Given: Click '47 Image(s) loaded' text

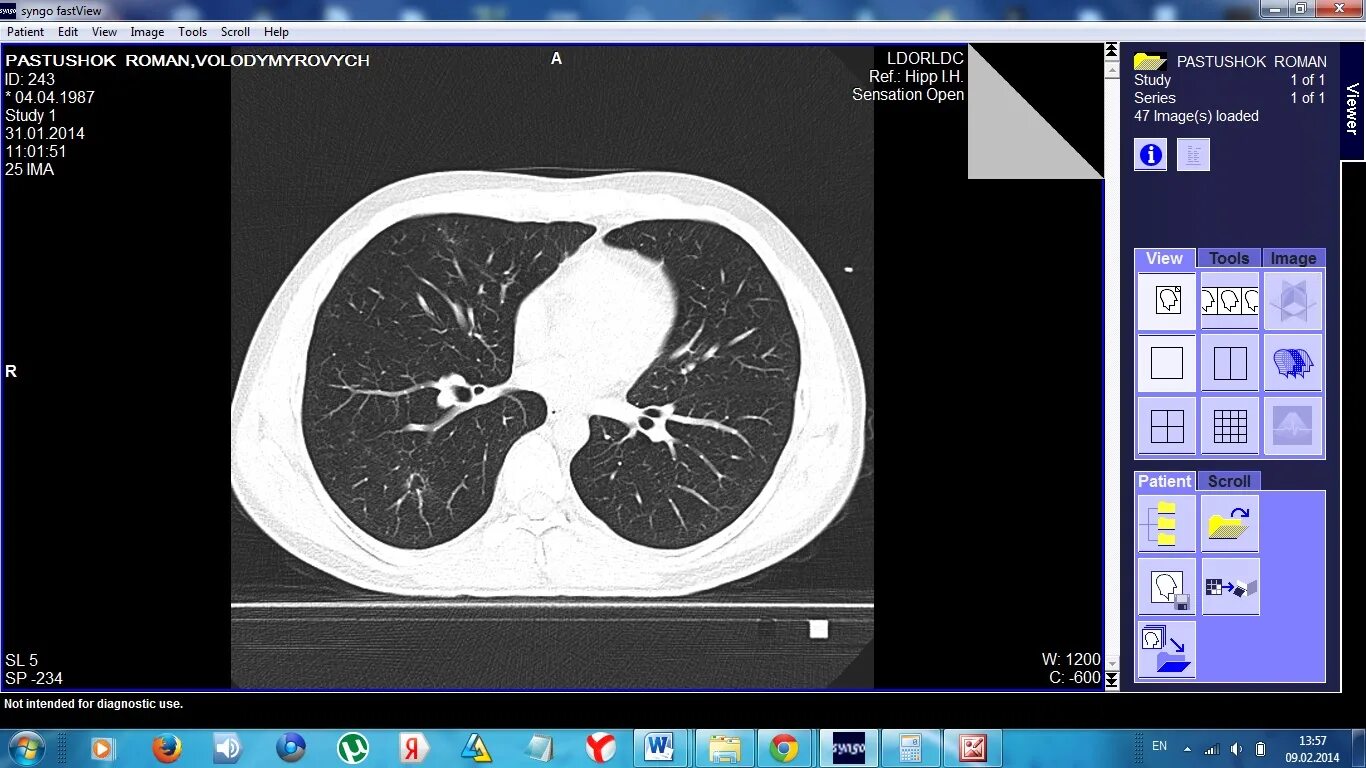Looking at the screenshot, I should coord(1196,116).
